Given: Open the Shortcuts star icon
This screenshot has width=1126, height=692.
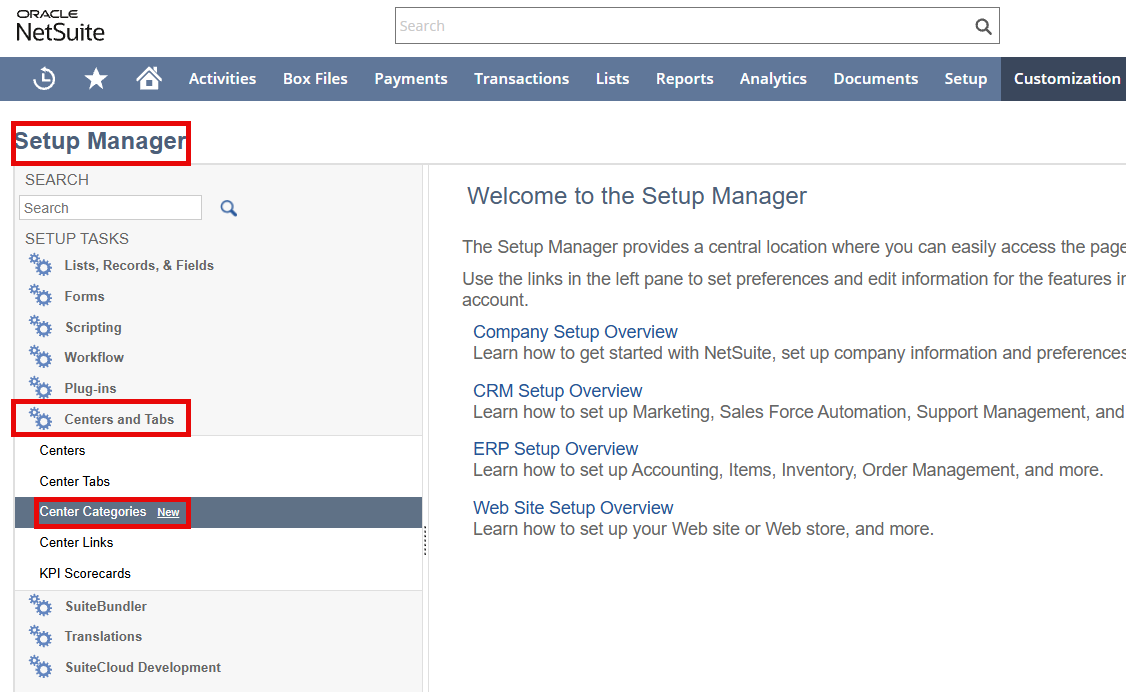Looking at the screenshot, I should (96, 78).
